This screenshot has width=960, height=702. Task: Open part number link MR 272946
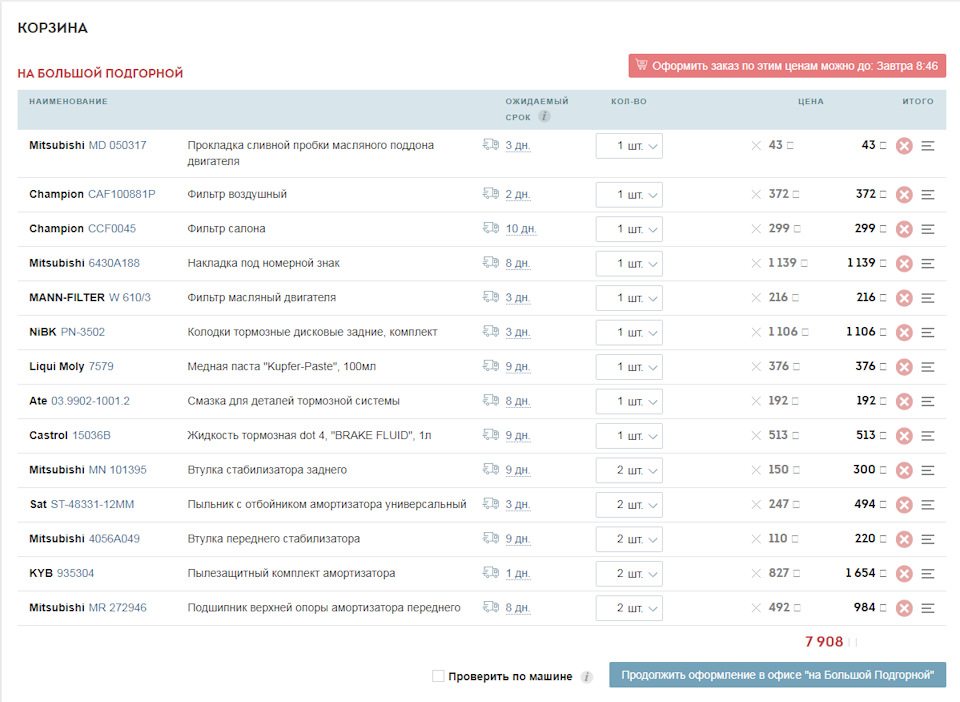coord(118,608)
